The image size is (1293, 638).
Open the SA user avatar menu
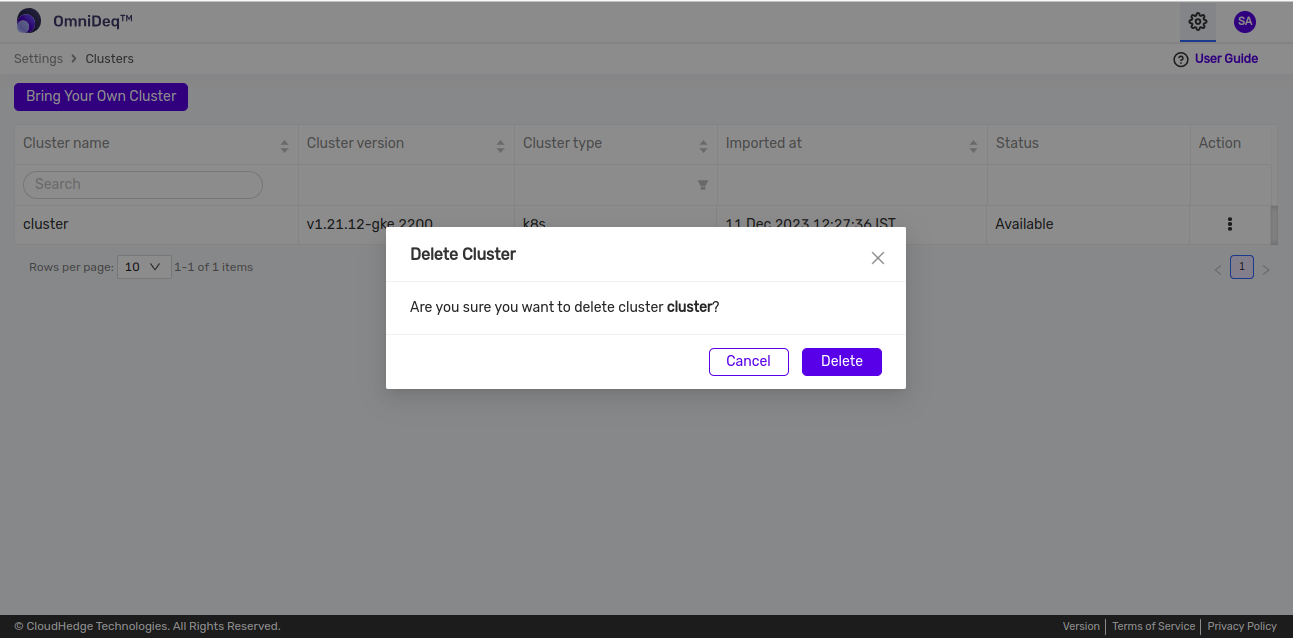click(x=1244, y=21)
